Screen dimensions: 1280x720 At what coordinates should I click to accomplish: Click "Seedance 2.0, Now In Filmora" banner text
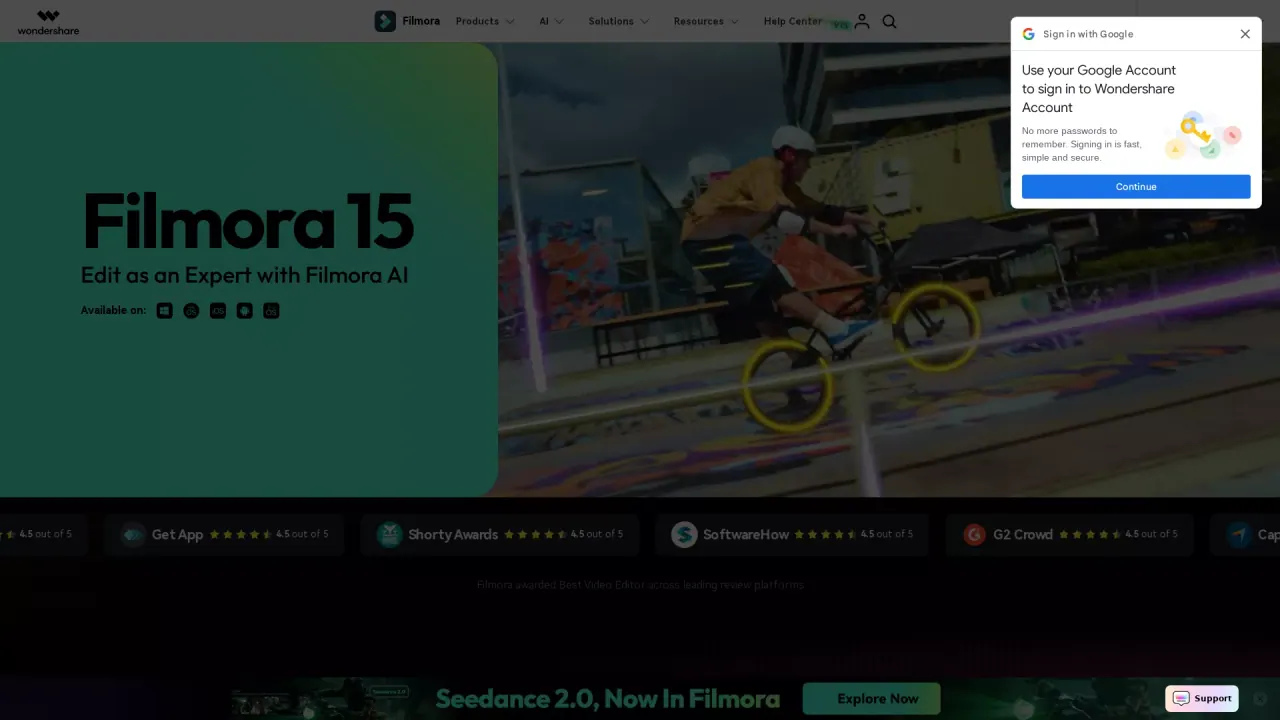coord(608,699)
